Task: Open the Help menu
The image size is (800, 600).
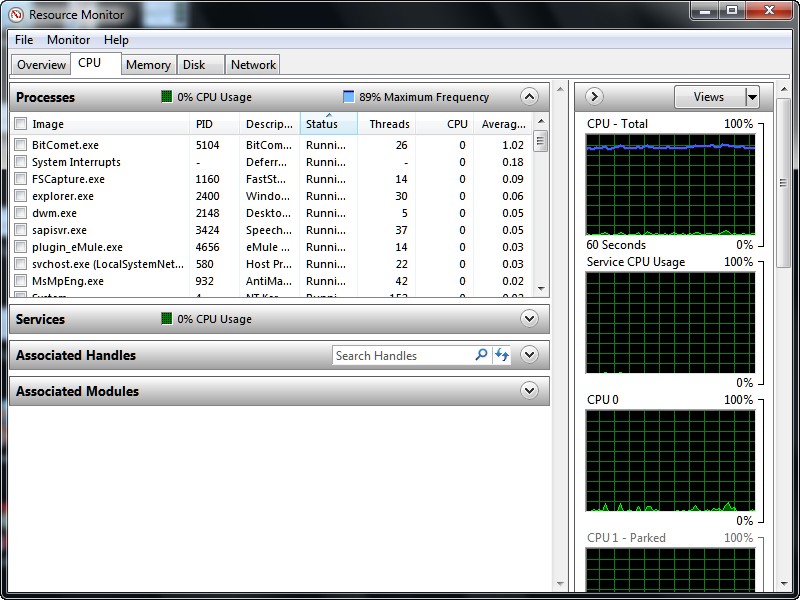Action: [x=116, y=40]
